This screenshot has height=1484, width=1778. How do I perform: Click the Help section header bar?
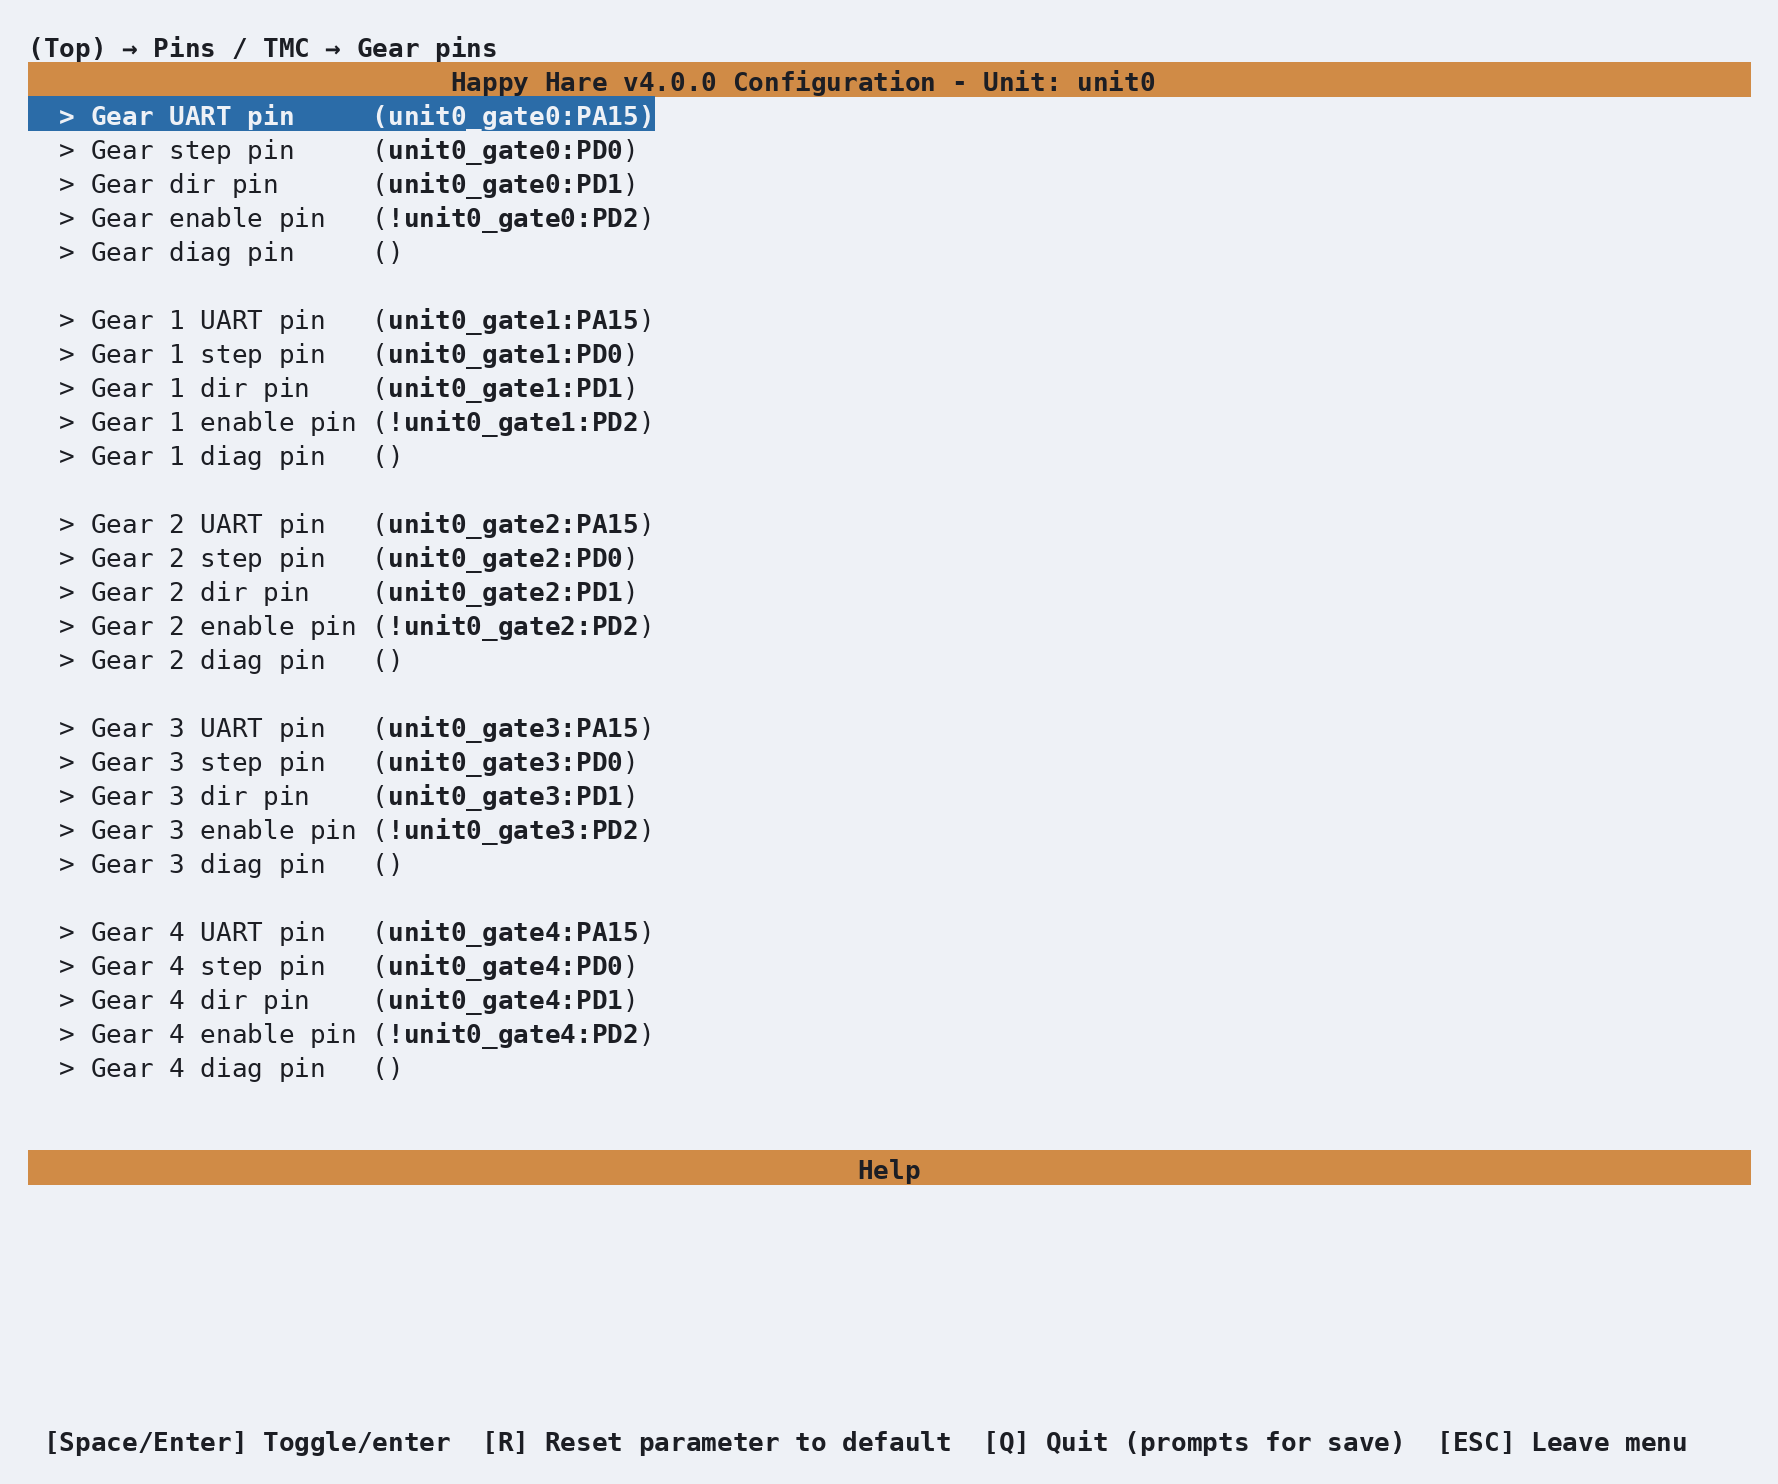pyautogui.click(x=889, y=1168)
